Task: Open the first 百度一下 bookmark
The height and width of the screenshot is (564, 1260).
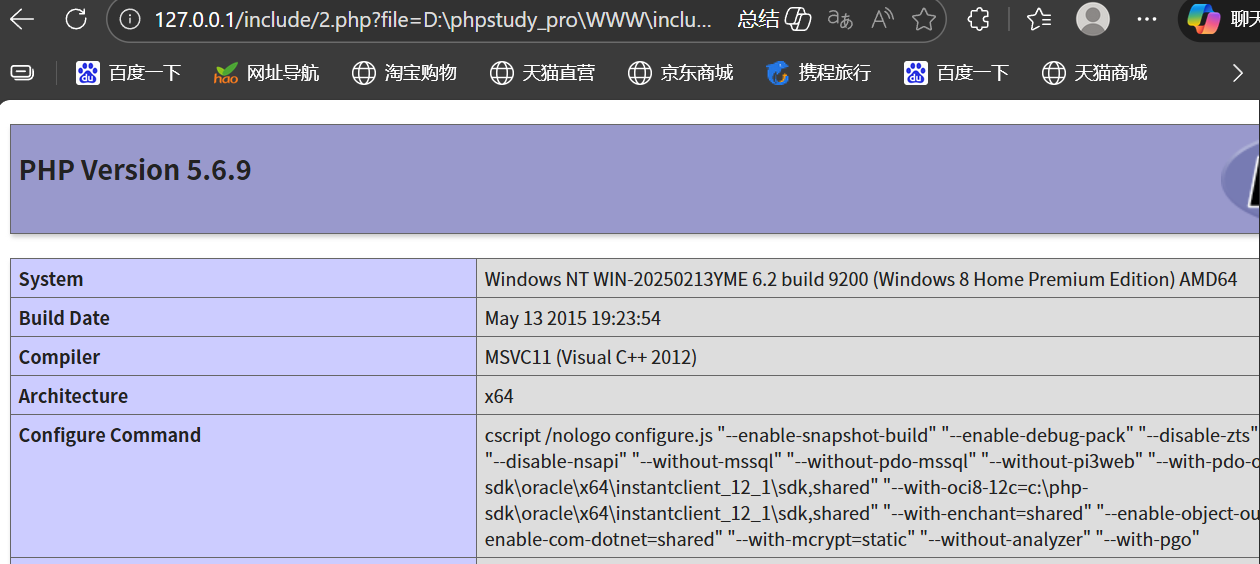Action: pyautogui.click(x=129, y=72)
